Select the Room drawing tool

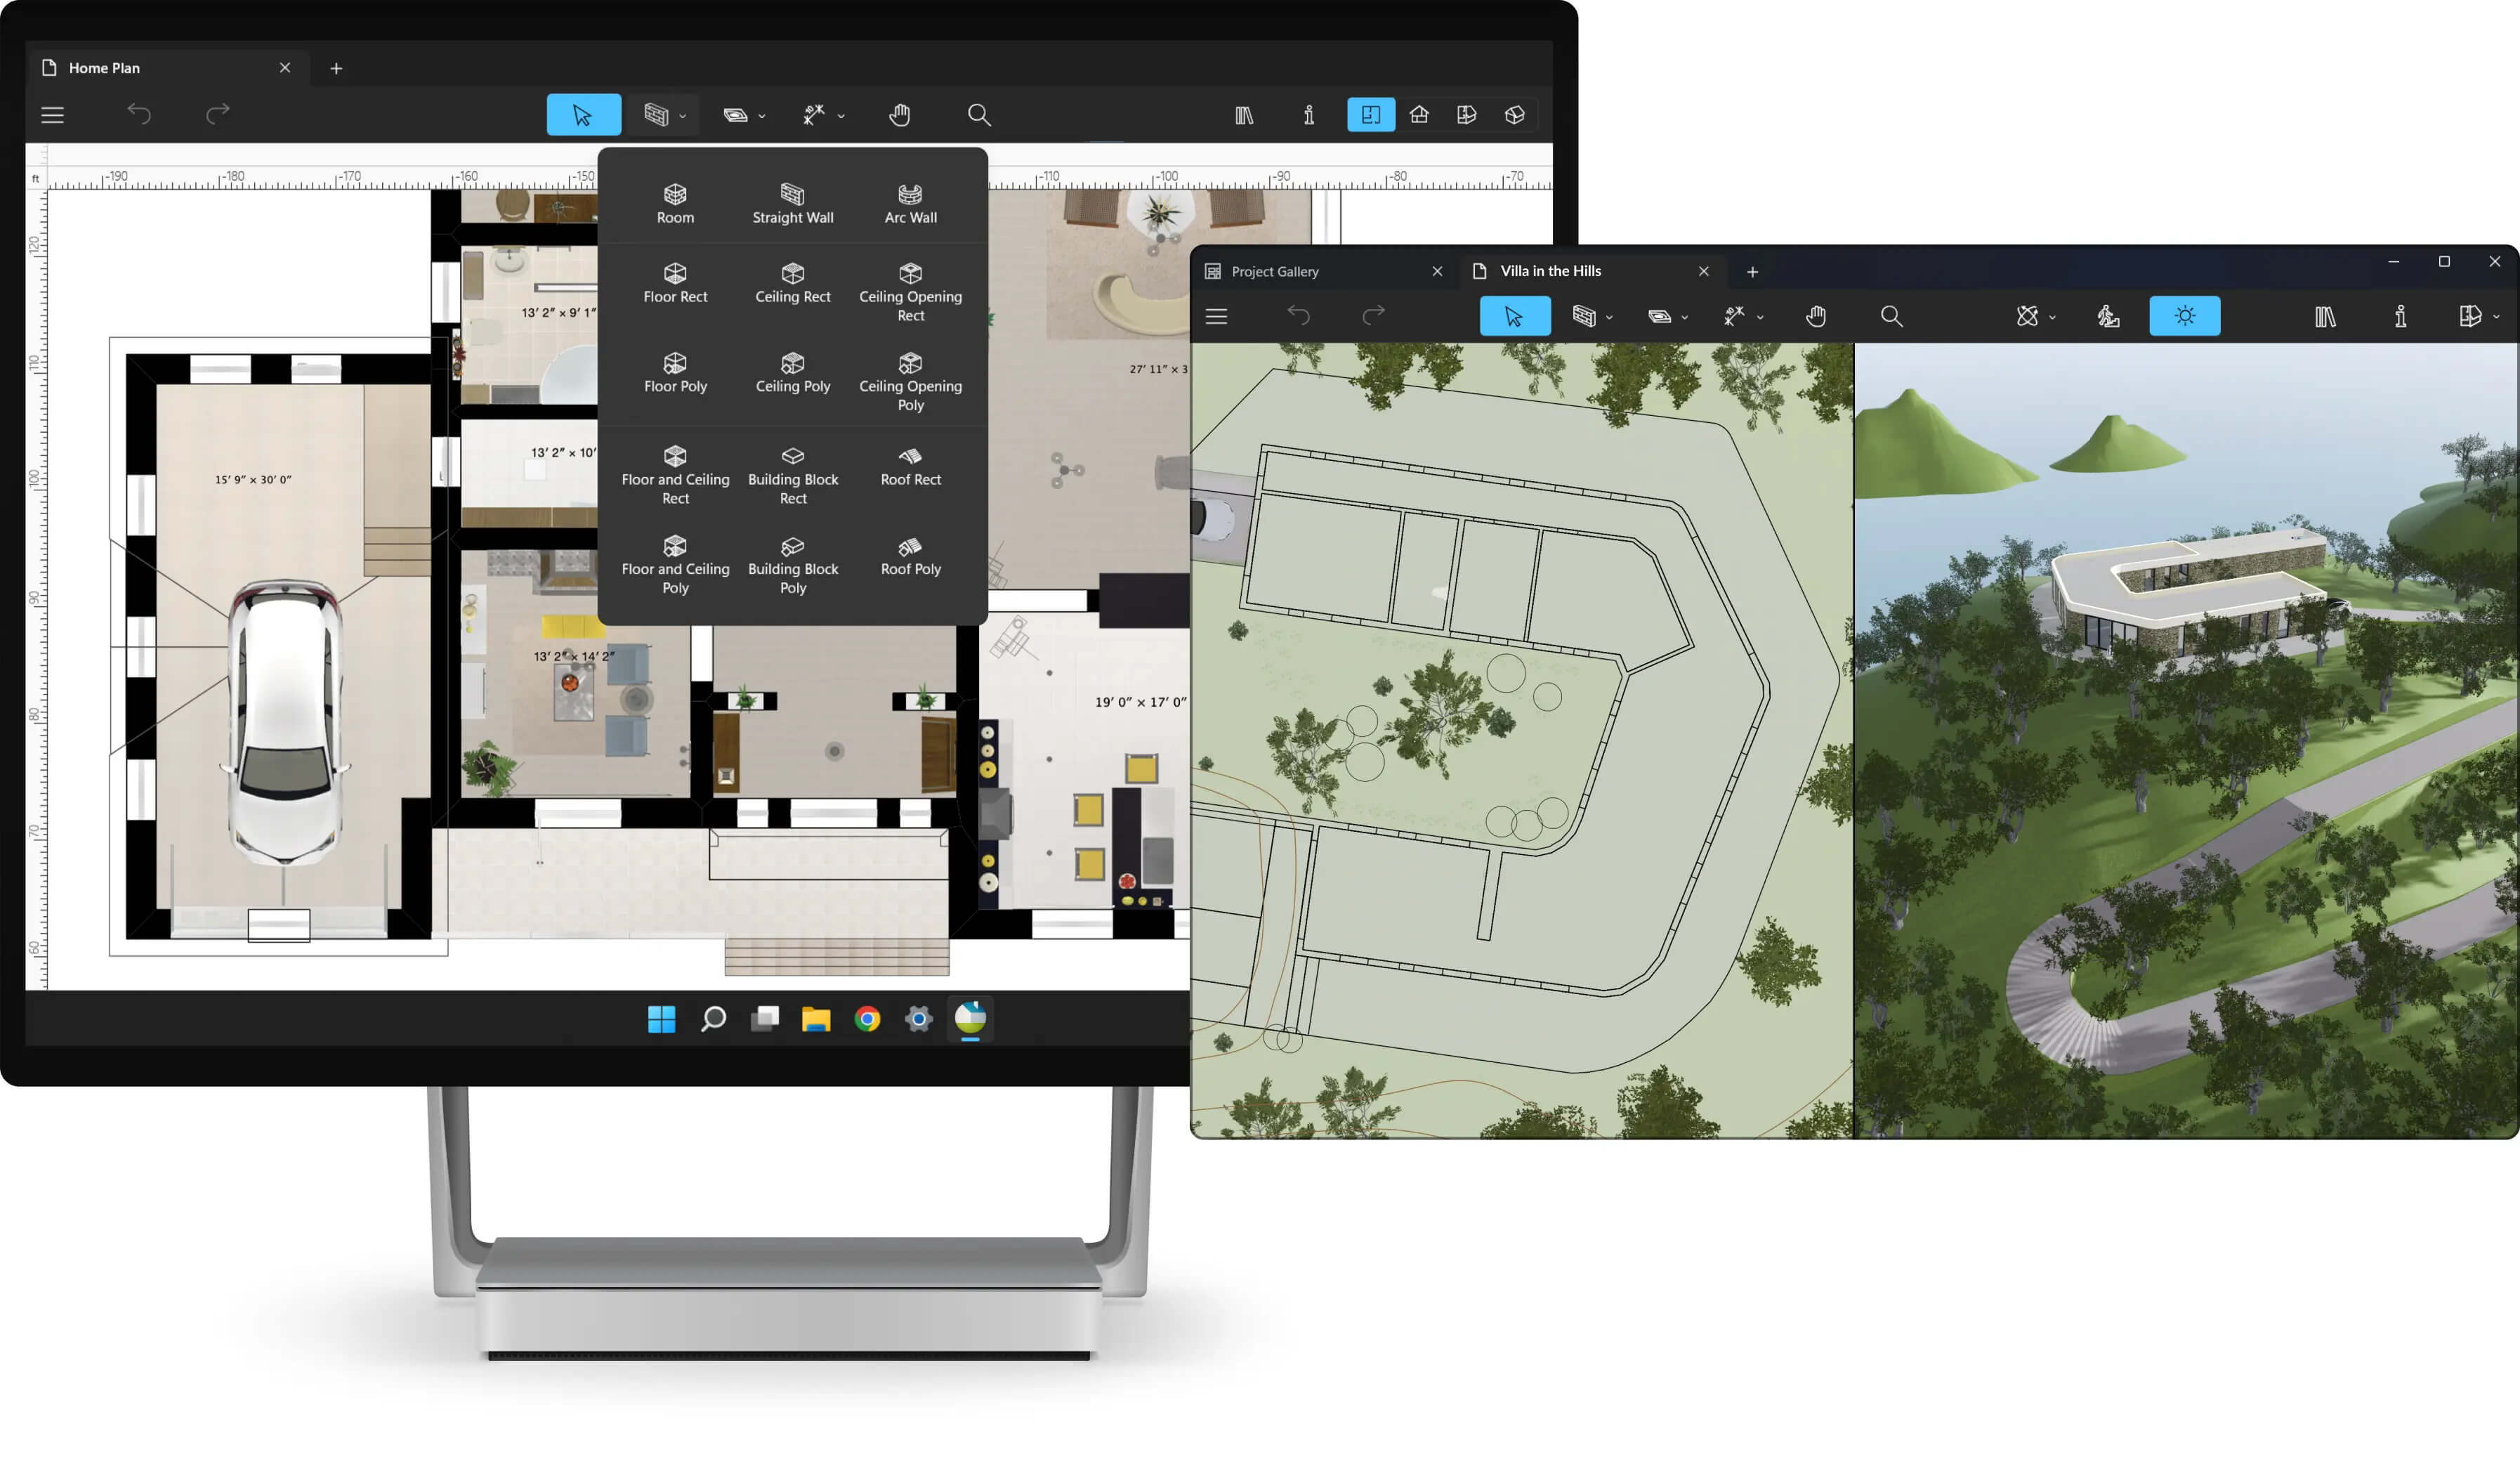click(674, 200)
